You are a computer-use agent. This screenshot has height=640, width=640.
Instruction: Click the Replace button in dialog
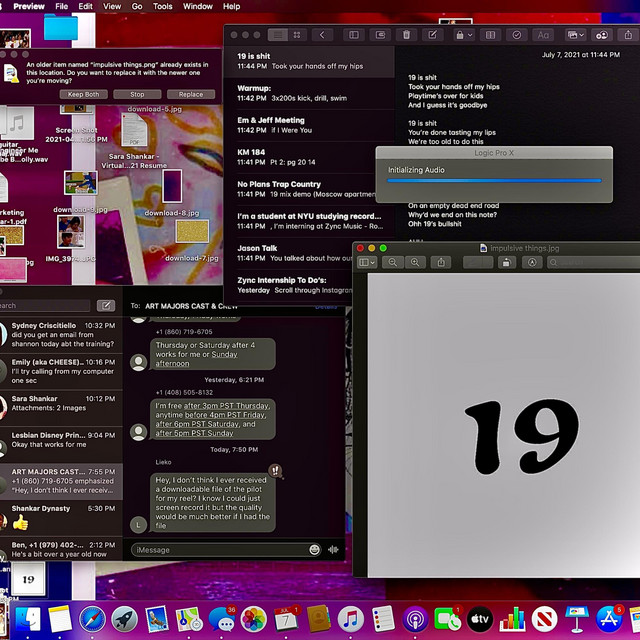[x=191, y=94]
